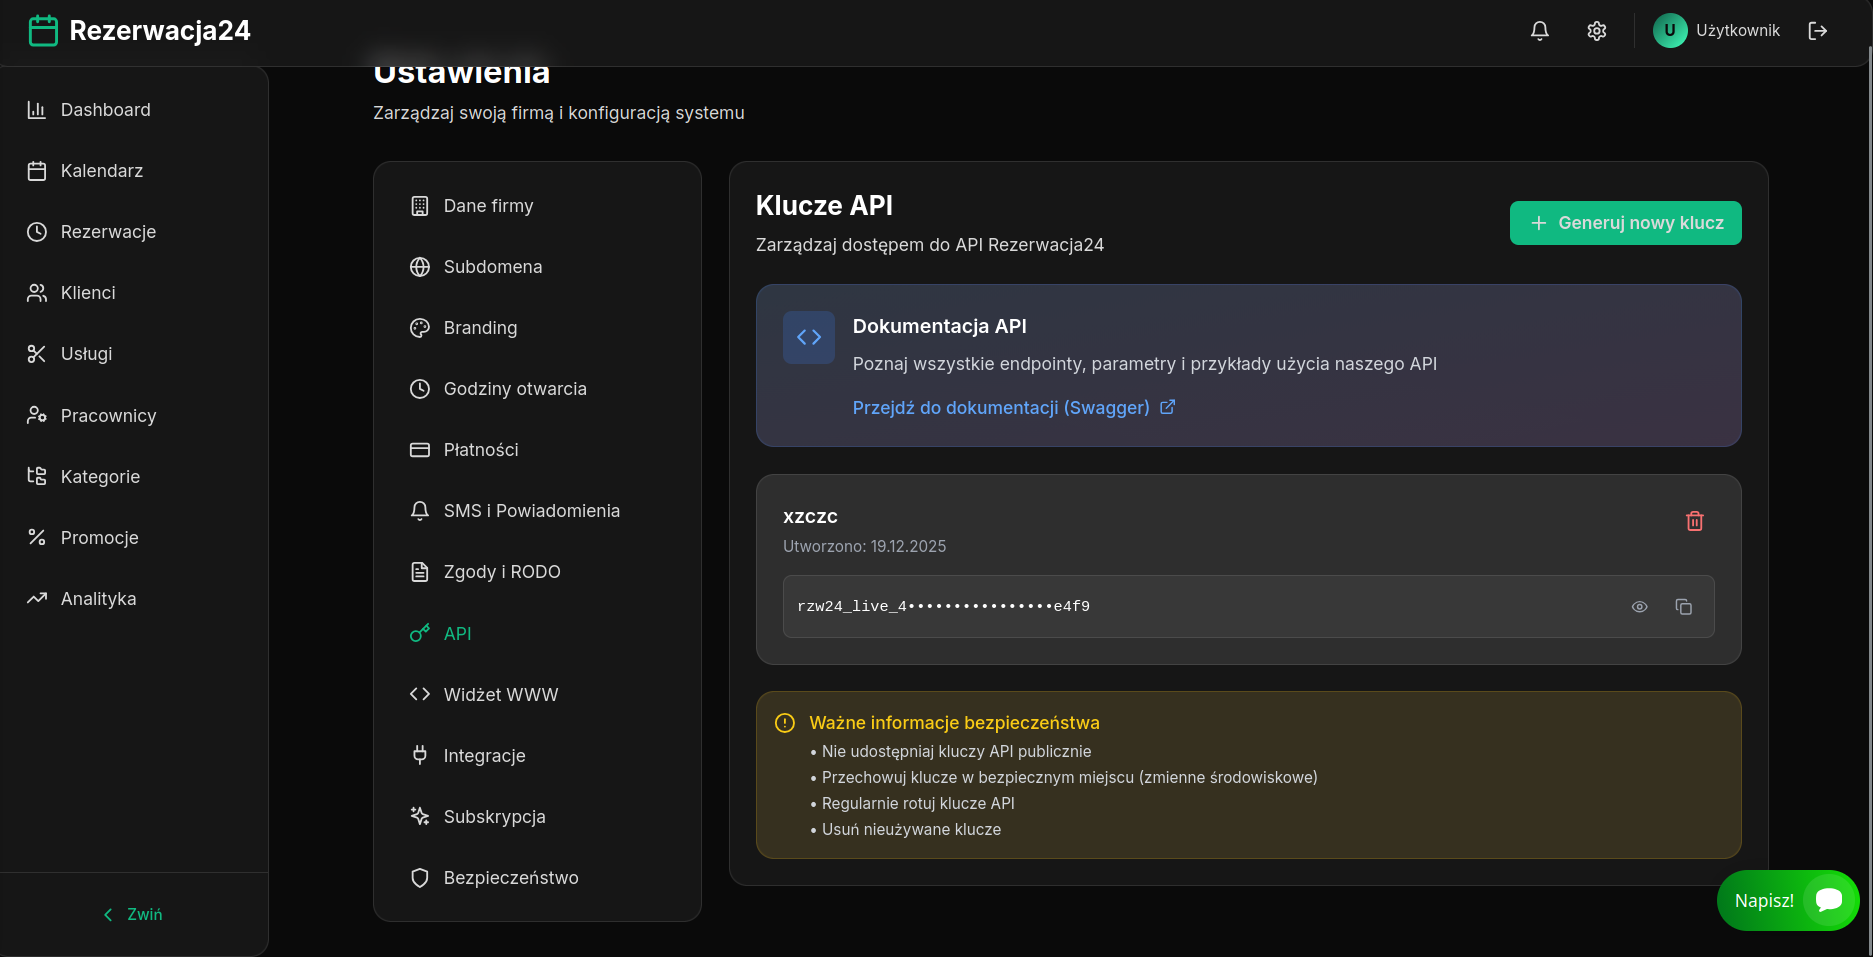This screenshot has height=957, width=1873.
Task: Click the notifications bell icon
Action: [x=1539, y=31]
